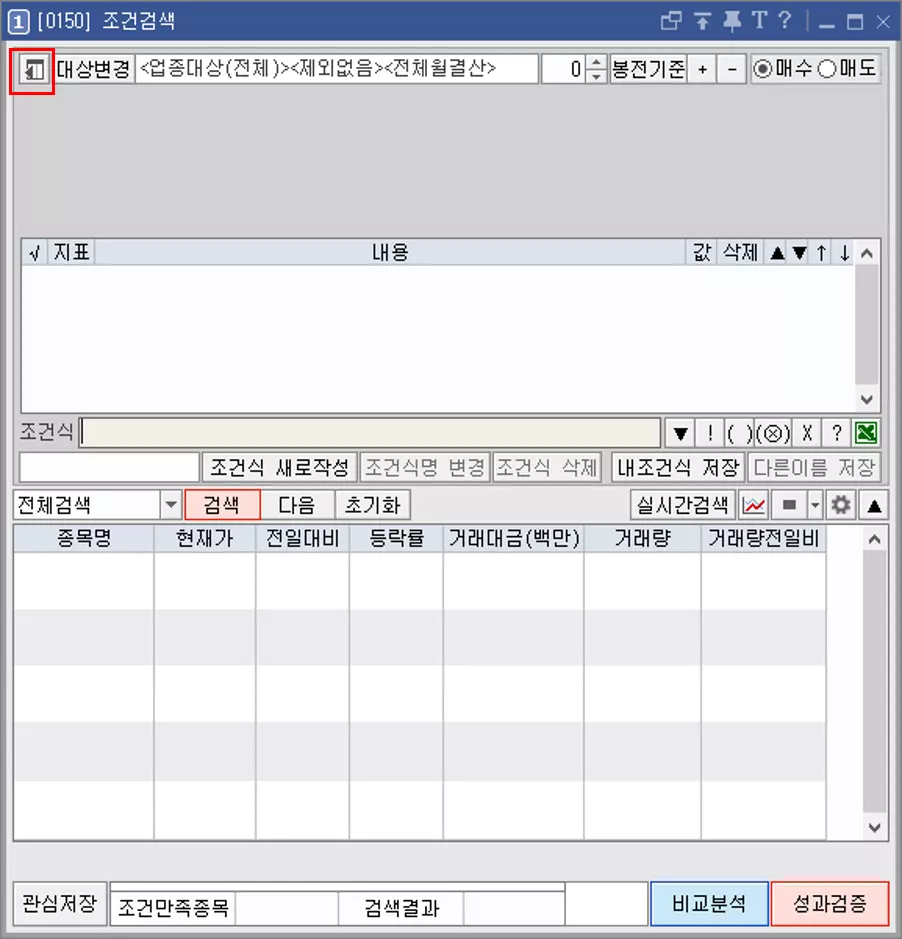The width and height of the screenshot is (902, 939).
Task: Click the 대상변경 button
Action: coord(94,69)
